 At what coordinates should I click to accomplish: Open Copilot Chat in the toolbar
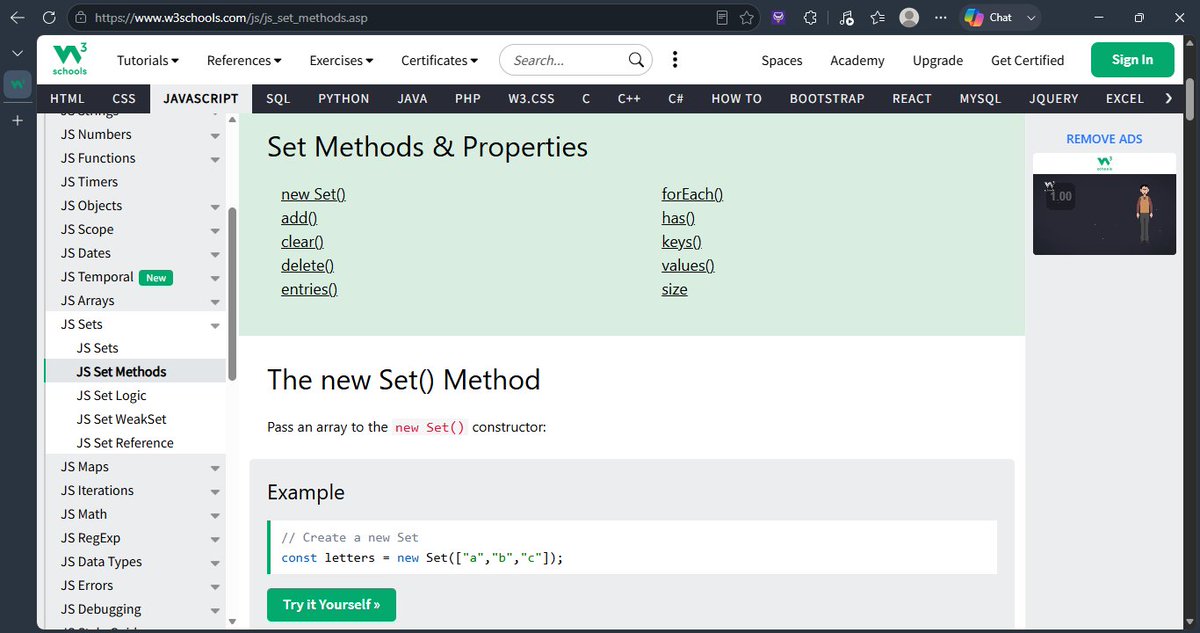coord(988,18)
